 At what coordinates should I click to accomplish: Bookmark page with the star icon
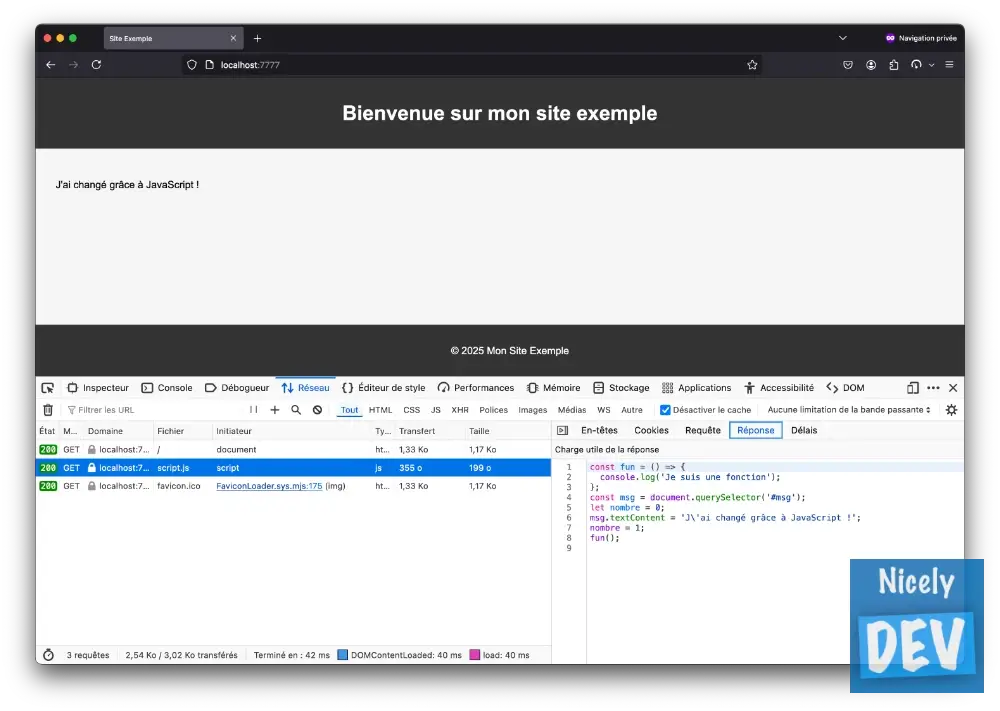(x=752, y=64)
